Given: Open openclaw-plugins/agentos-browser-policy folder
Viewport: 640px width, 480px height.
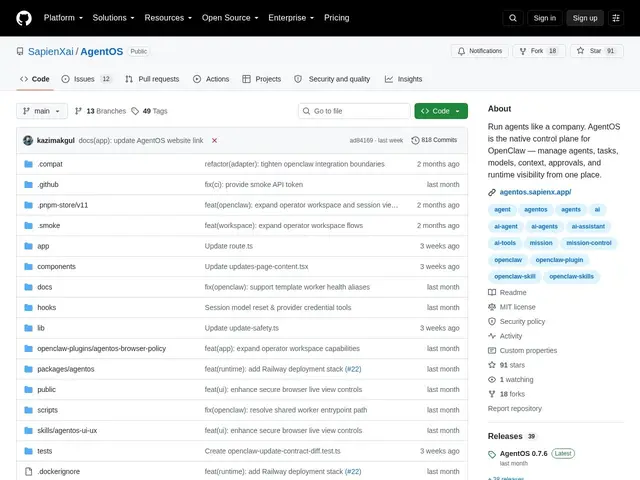Looking at the screenshot, I should point(102,349).
